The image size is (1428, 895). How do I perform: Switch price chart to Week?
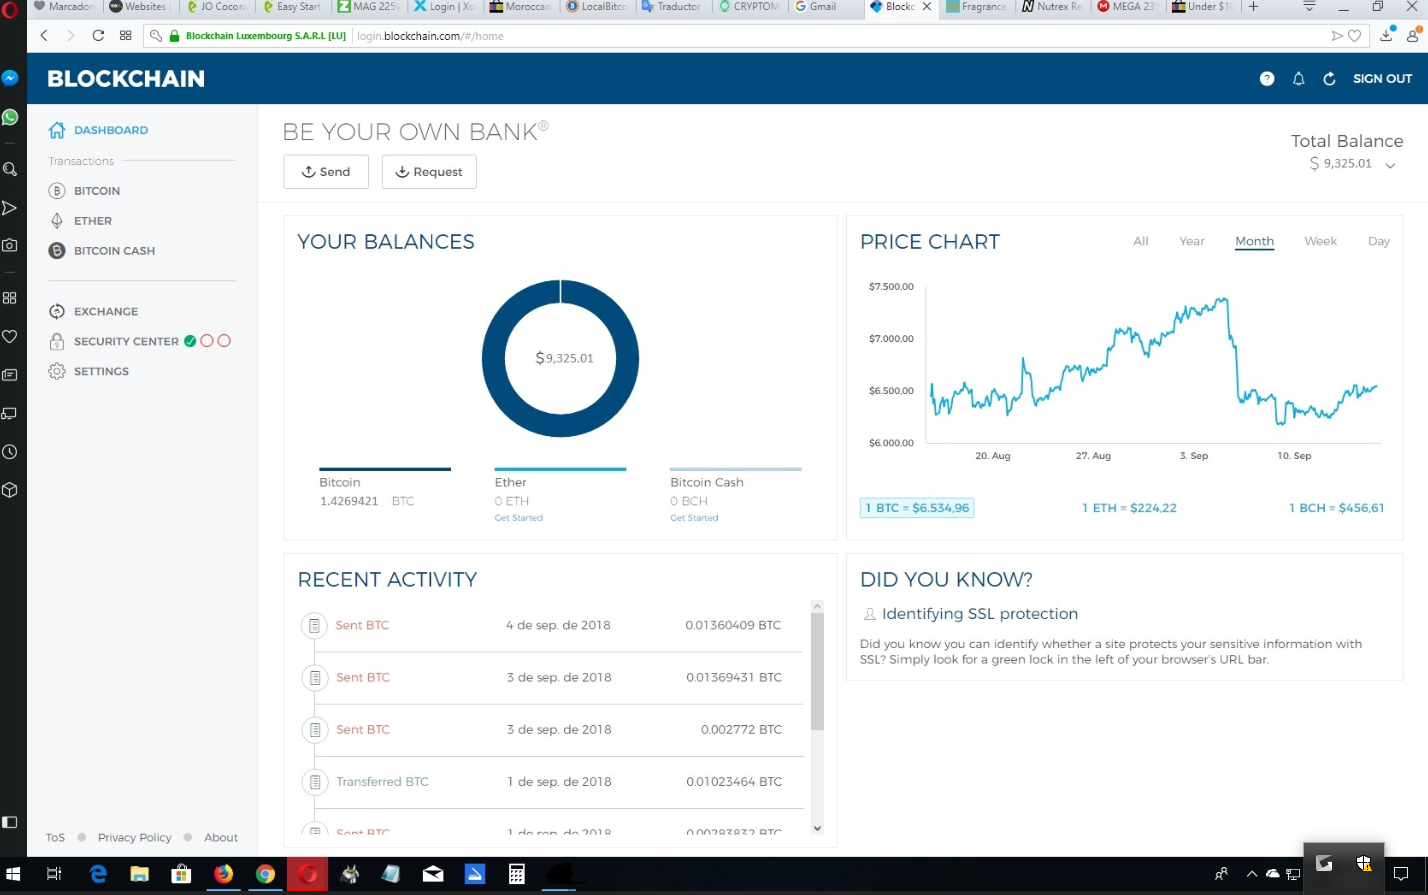[x=1320, y=241]
